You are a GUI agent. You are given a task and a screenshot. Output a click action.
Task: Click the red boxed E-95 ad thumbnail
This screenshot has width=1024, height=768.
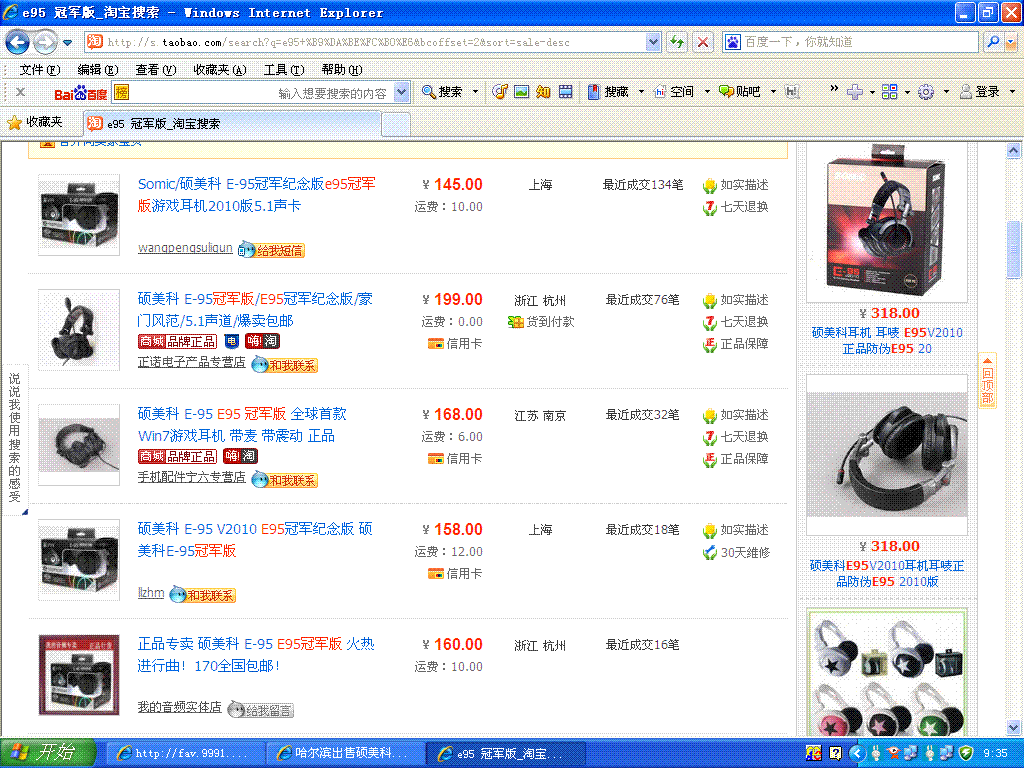click(887, 223)
